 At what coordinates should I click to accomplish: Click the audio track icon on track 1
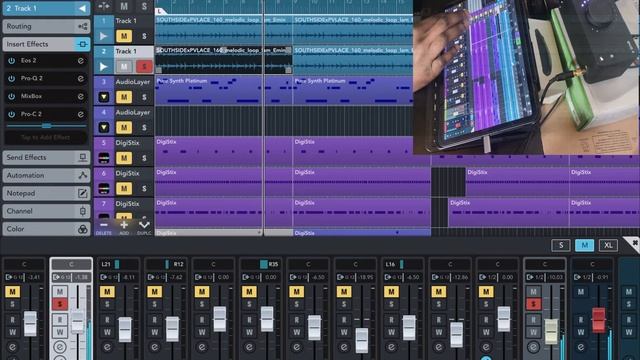coord(104,36)
